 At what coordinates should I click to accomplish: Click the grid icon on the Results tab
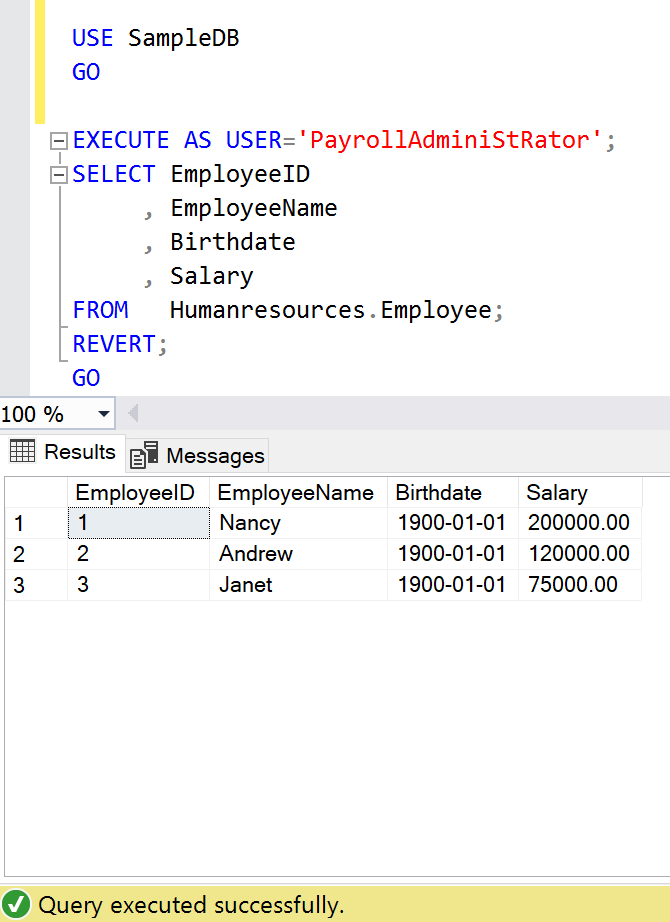click(x=22, y=452)
